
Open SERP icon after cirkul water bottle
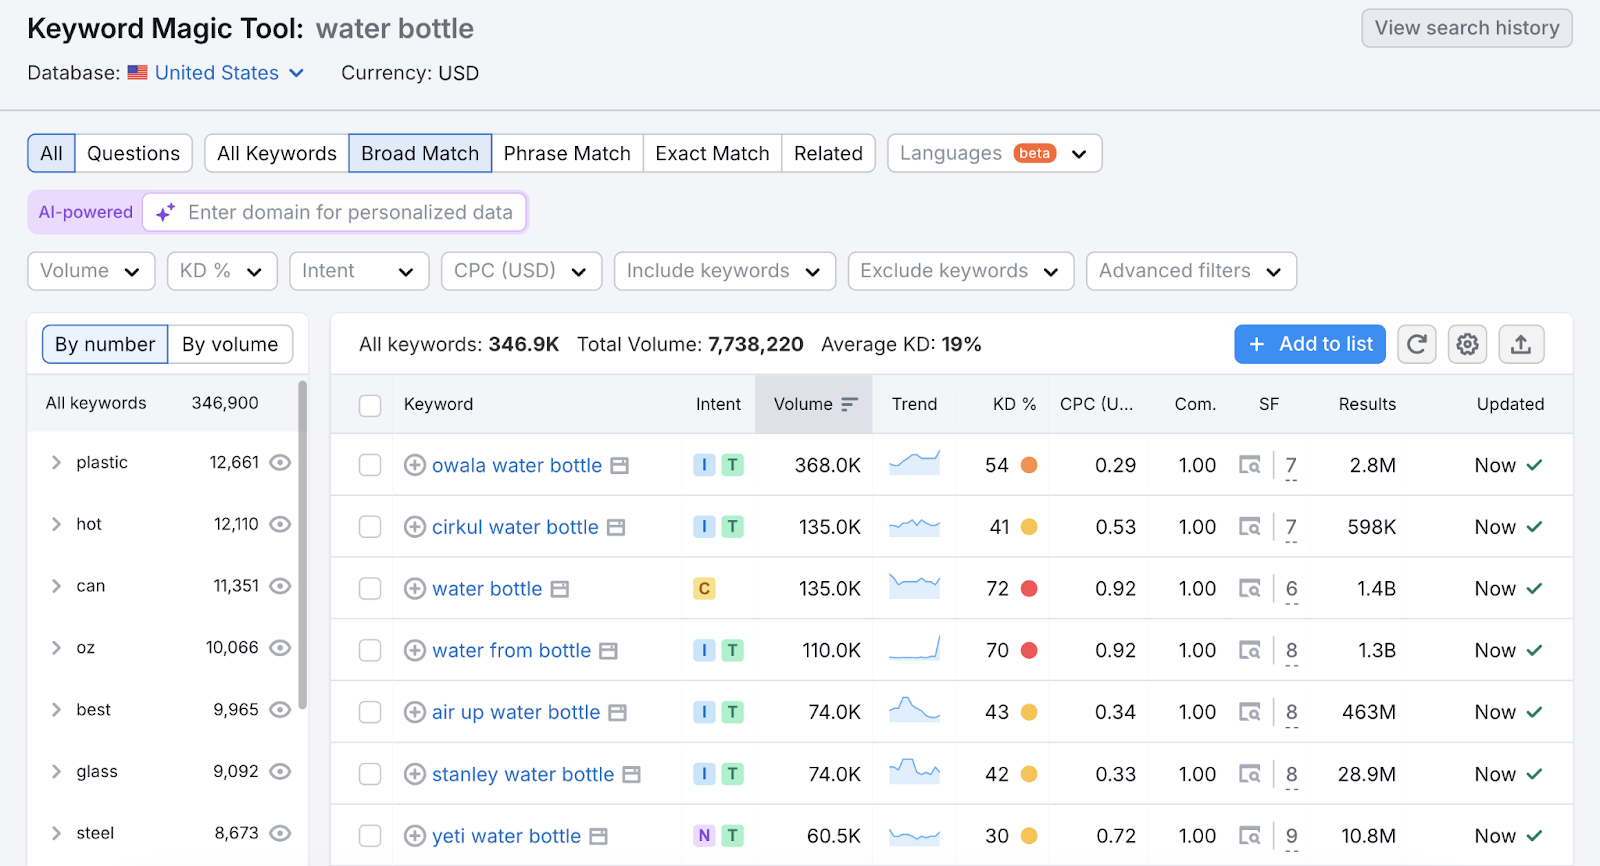(616, 528)
